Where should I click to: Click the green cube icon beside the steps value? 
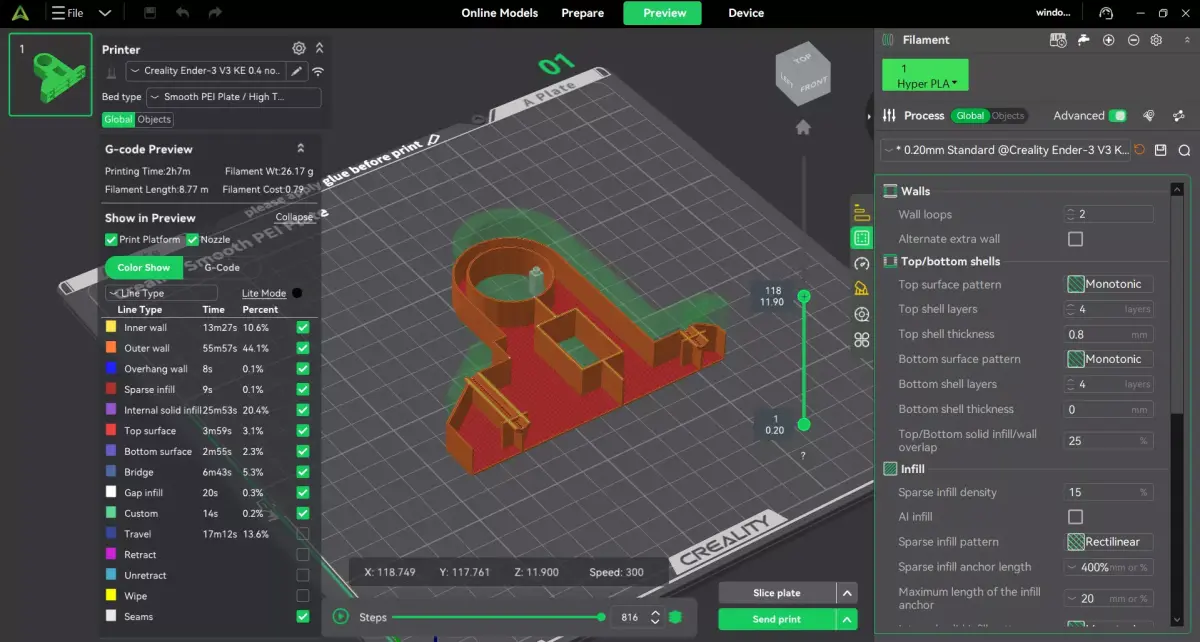676,617
